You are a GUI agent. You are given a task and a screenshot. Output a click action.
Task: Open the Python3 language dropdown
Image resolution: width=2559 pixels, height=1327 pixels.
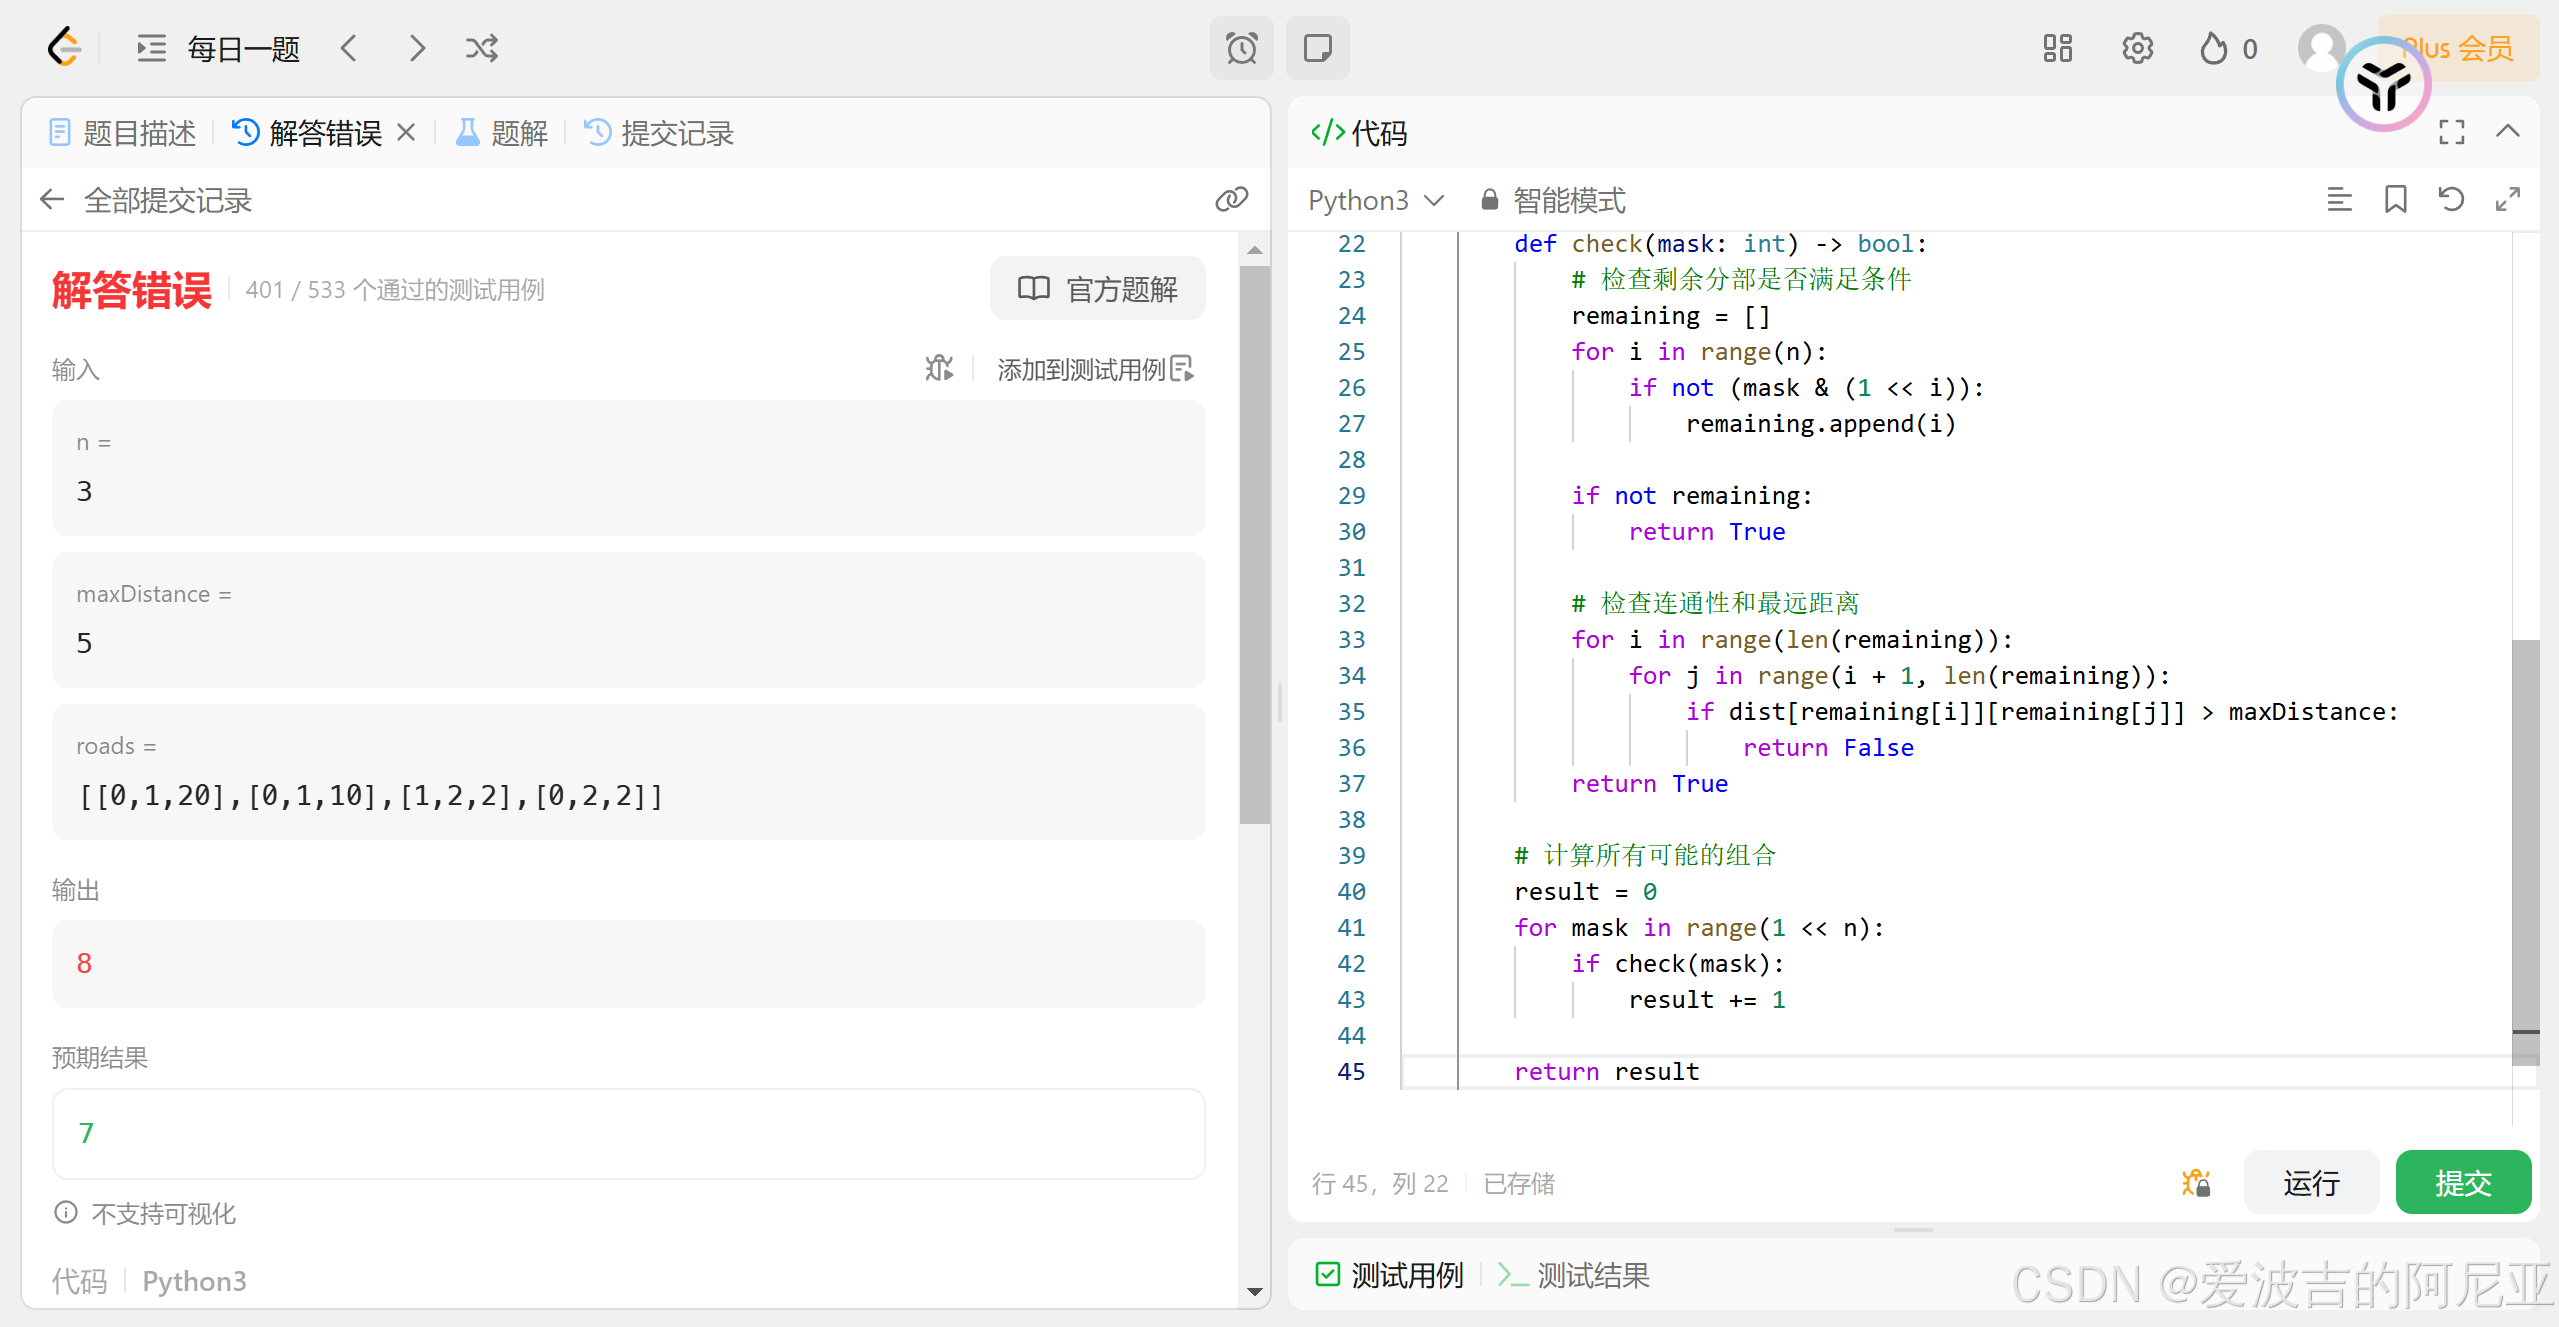tap(1375, 201)
